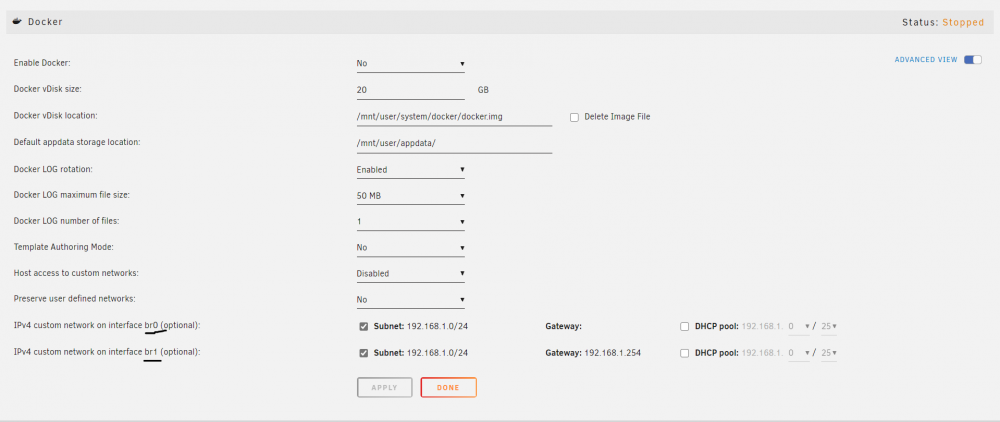Open the LOG number of files dropdown
This screenshot has width=1000, height=422.
tap(411, 222)
